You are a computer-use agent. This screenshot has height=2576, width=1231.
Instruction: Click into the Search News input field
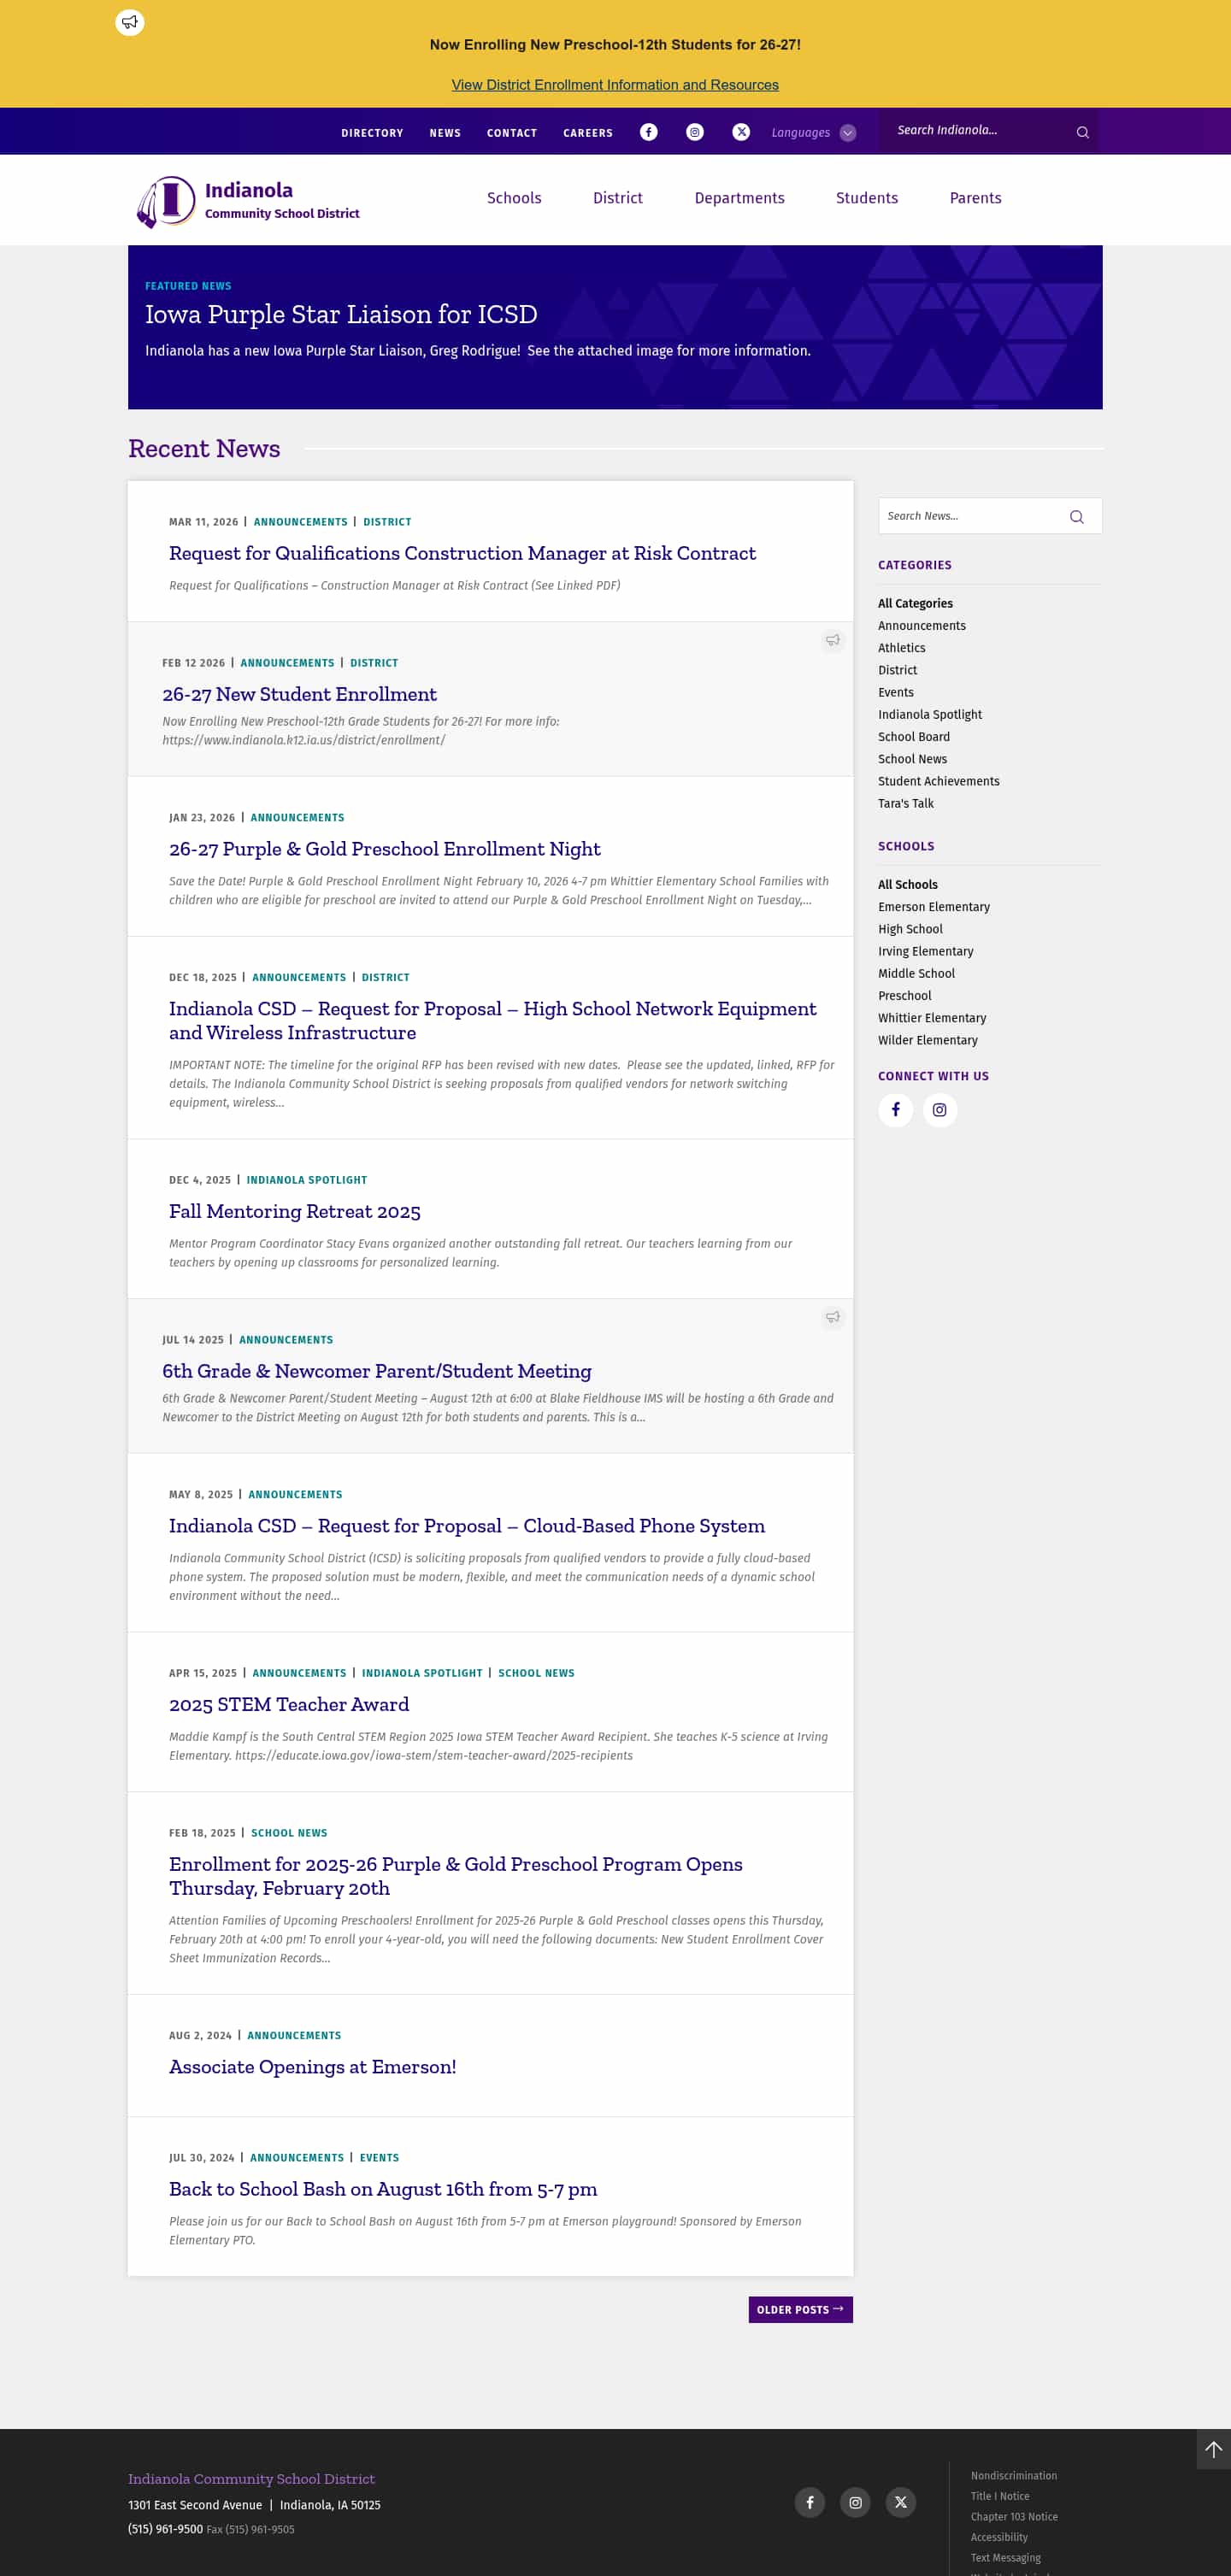(x=970, y=516)
